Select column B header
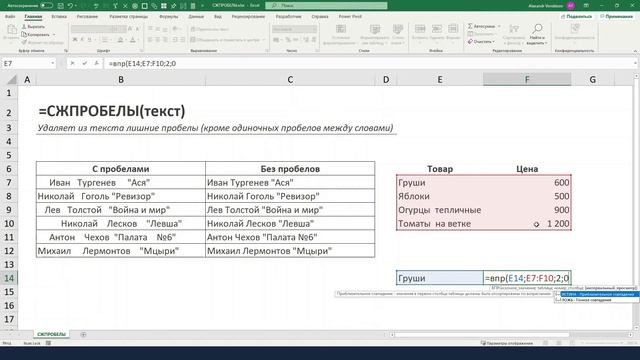 (121, 80)
